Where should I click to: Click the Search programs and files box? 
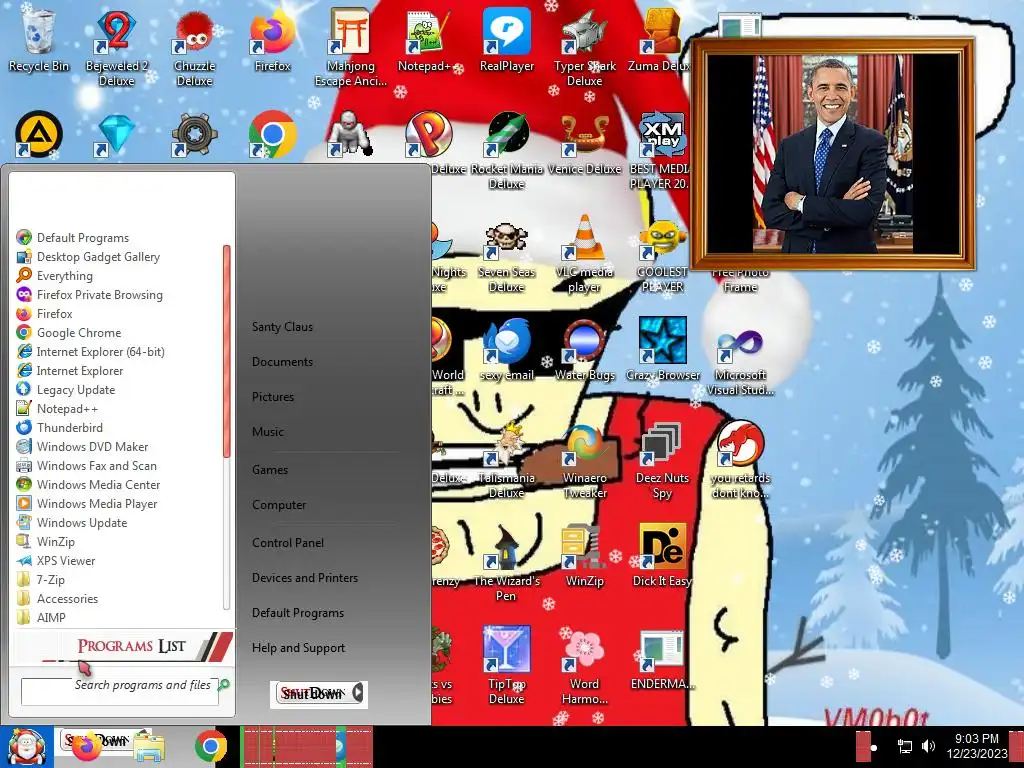click(120, 691)
